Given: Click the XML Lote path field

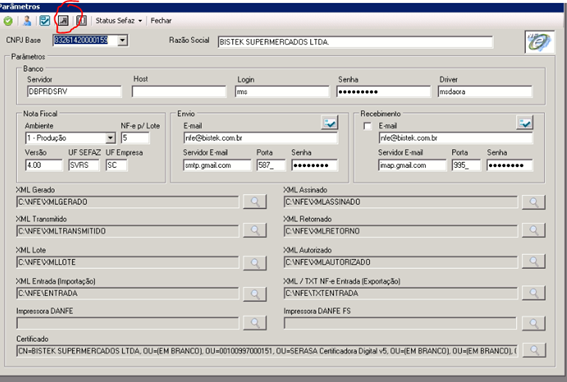Looking at the screenshot, I should click(127, 262).
